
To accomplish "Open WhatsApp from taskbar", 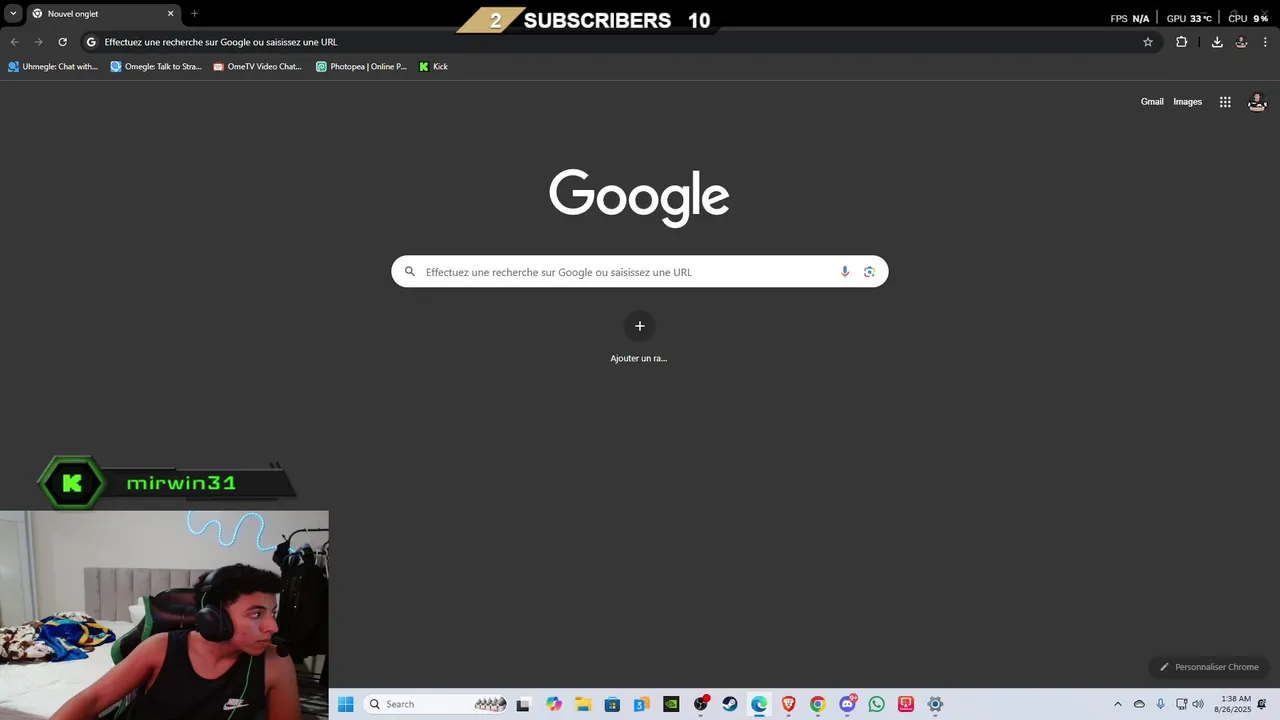I will click(877, 704).
